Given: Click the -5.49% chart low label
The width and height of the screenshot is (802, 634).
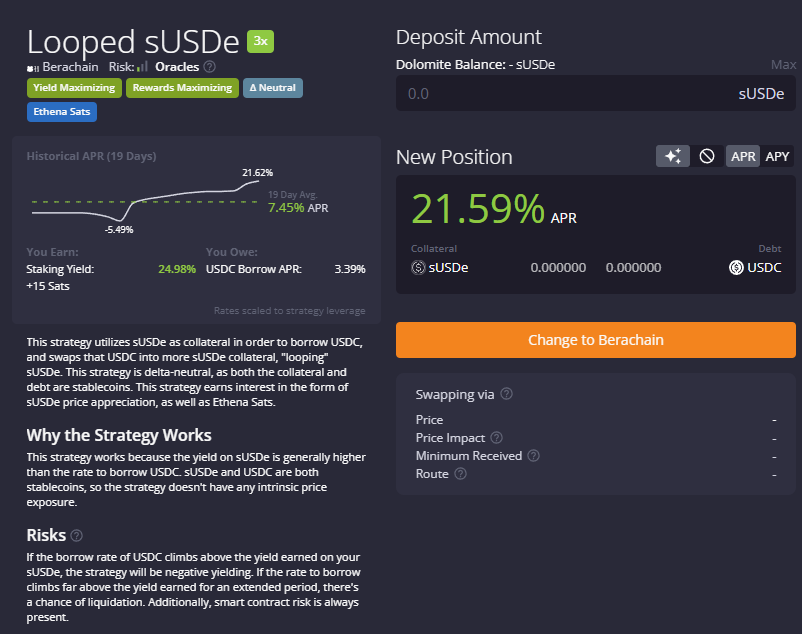Looking at the screenshot, I should (x=119, y=230).
